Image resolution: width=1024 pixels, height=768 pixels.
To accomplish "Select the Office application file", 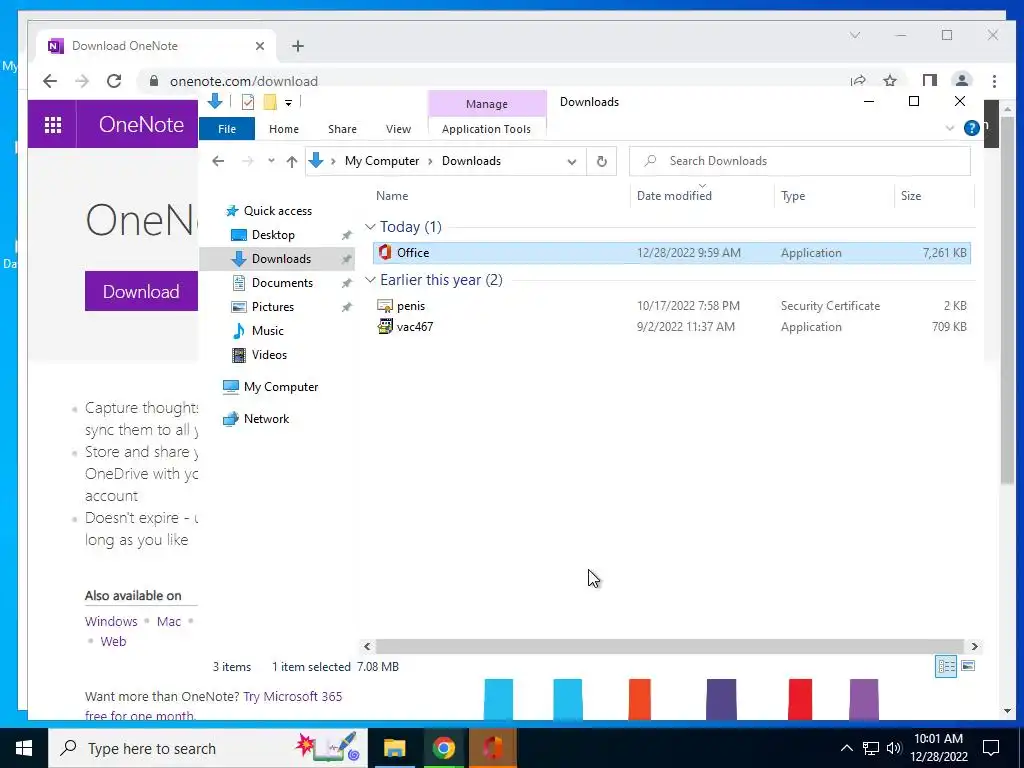I will click(x=672, y=253).
